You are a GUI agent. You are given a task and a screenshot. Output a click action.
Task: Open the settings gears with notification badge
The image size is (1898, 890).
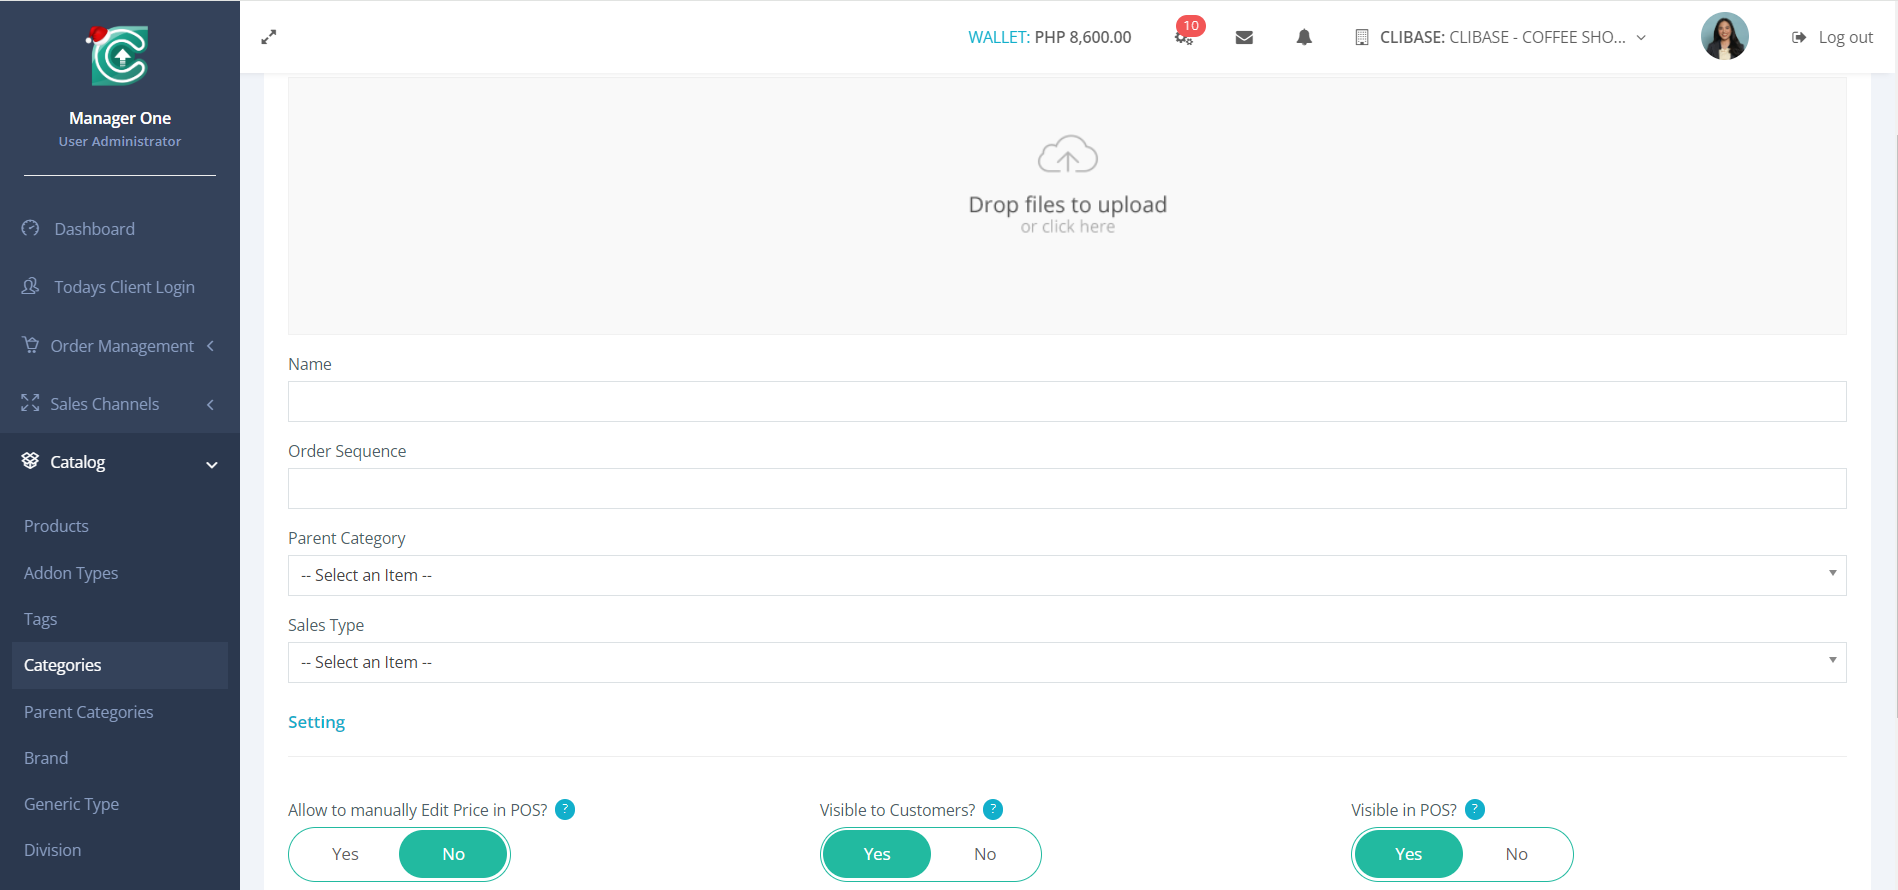coord(1184,37)
